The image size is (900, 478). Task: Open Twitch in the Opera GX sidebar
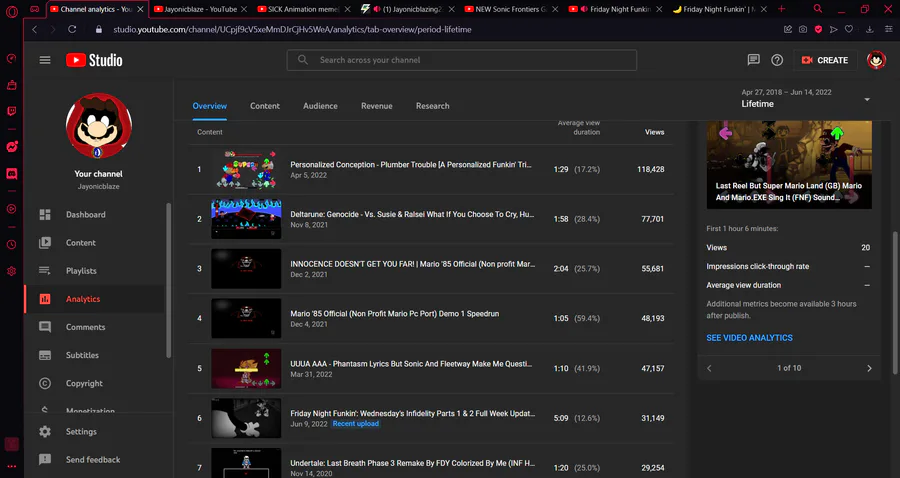(11, 111)
